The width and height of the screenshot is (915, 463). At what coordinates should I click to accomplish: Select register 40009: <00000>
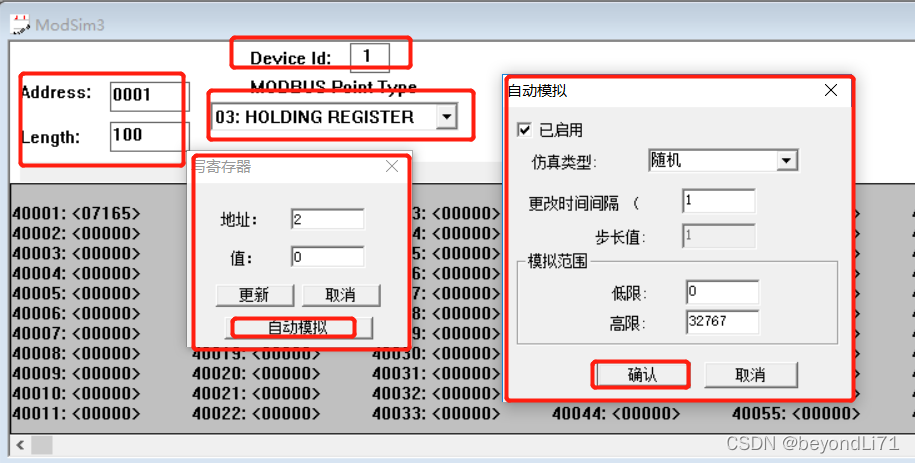pos(76,373)
